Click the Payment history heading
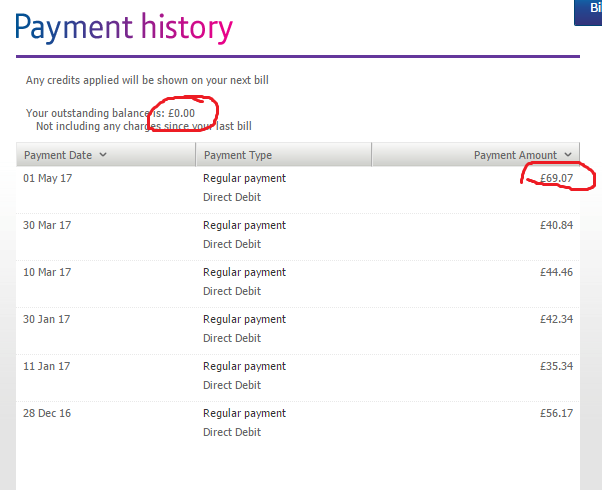Image resolution: width=602 pixels, height=490 pixels. [124, 28]
